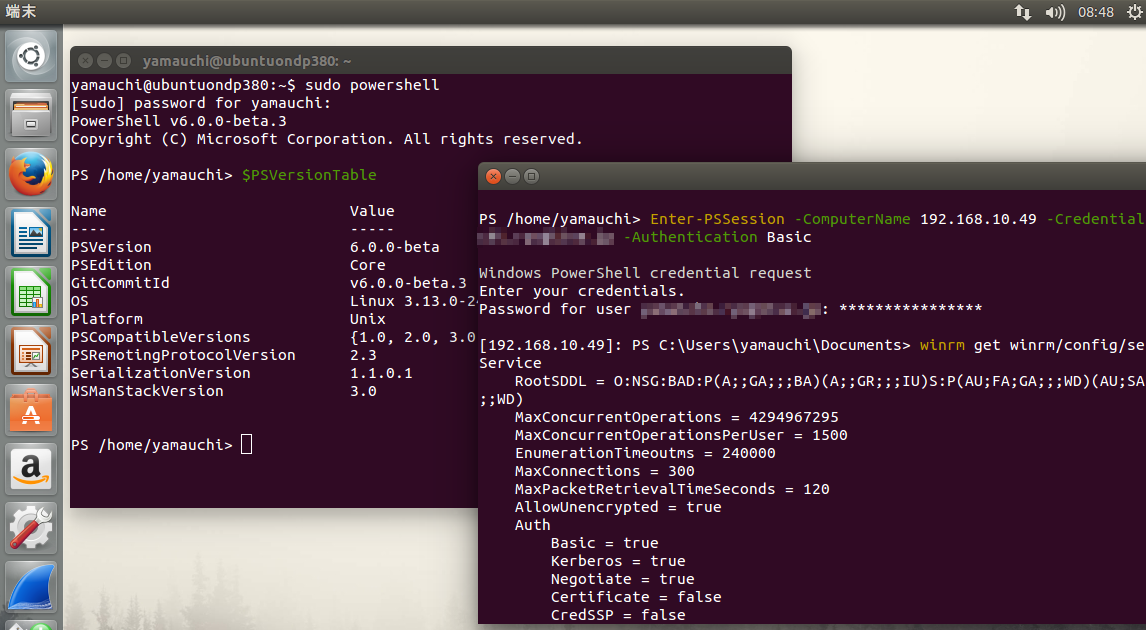Select the '1.1.0.1' value
Viewport: 1146px width, 630px height.
pos(381,373)
